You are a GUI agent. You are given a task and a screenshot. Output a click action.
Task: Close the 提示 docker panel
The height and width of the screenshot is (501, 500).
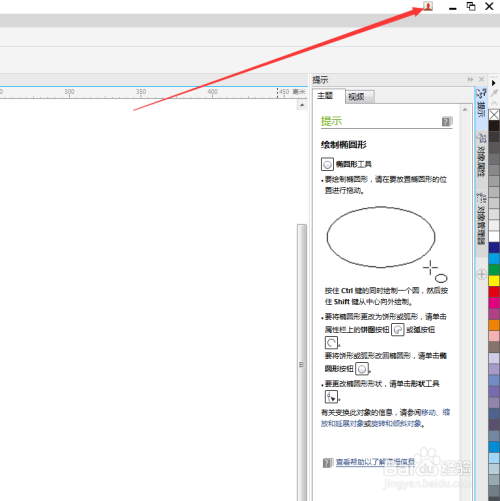(481, 79)
